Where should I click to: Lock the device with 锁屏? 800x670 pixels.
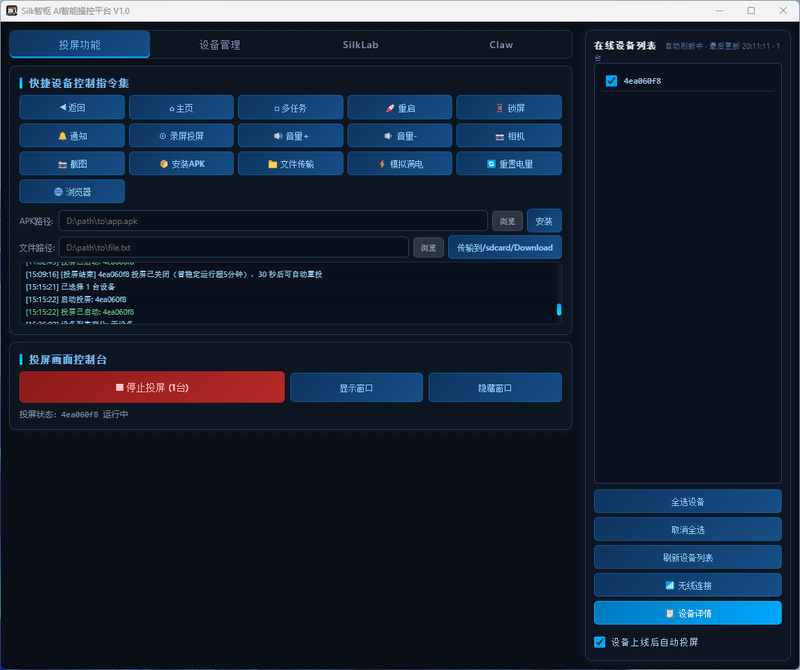(509, 108)
